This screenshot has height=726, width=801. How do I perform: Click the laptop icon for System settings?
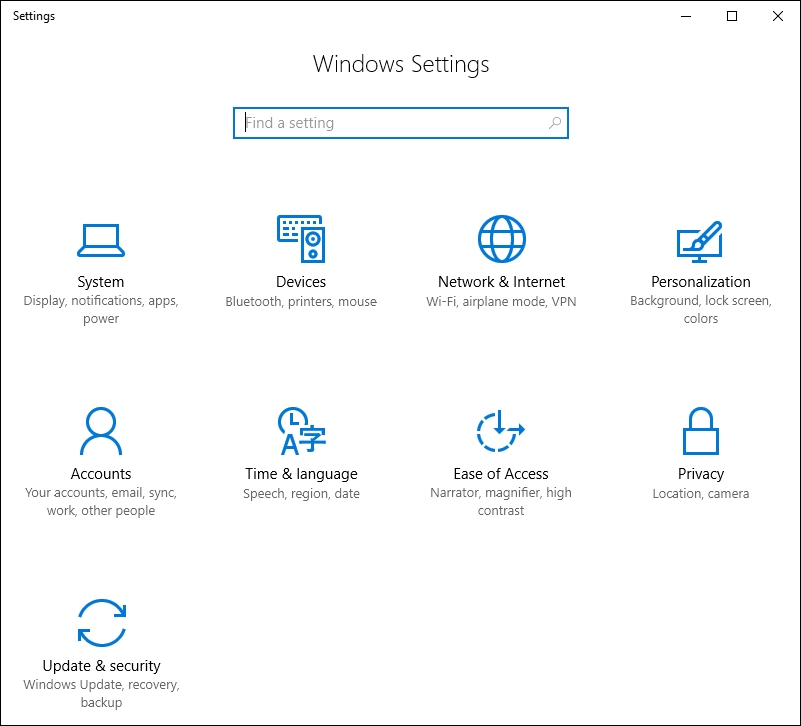101,240
